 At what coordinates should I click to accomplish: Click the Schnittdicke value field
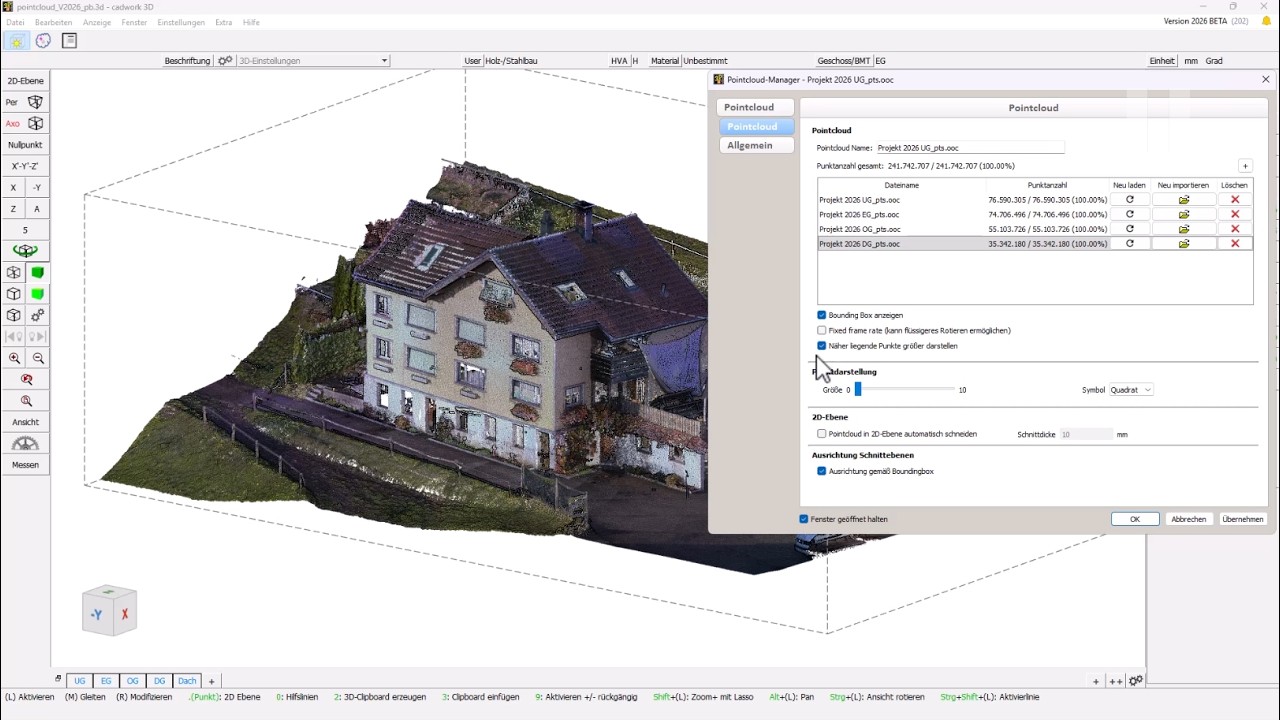point(1086,434)
